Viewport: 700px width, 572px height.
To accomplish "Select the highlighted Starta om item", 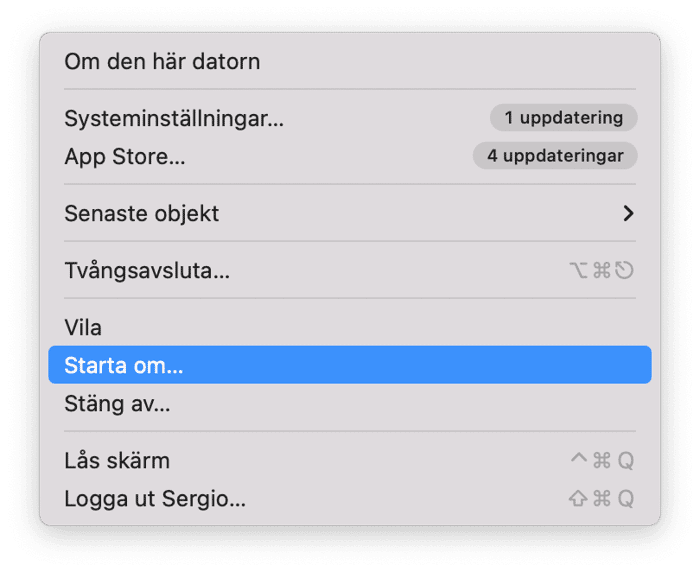I will click(124, 365).
